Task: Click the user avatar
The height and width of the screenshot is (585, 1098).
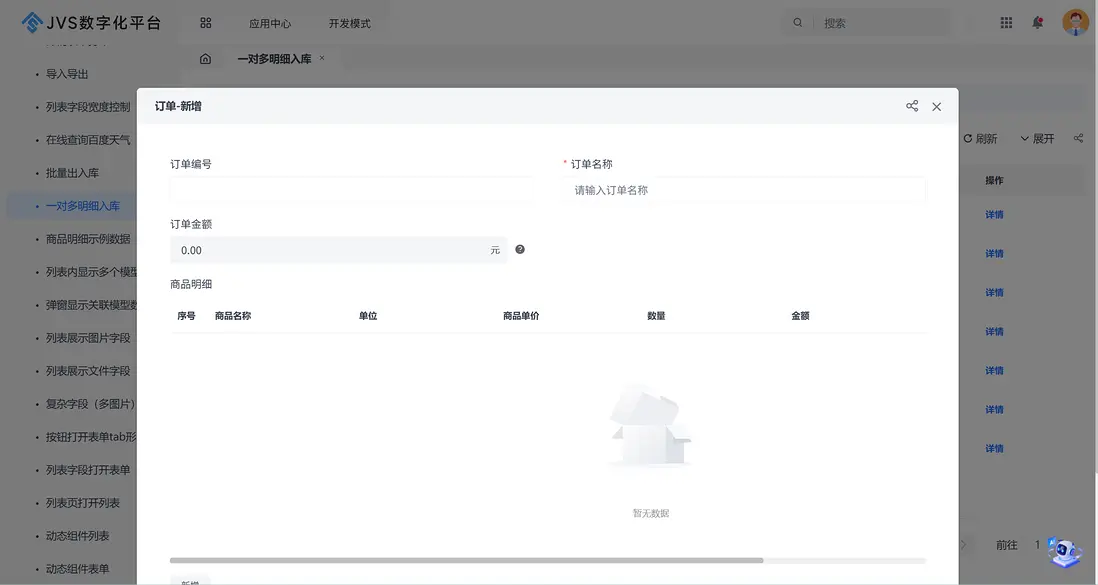Action: pyautogui.click(x=1075, y=22)
